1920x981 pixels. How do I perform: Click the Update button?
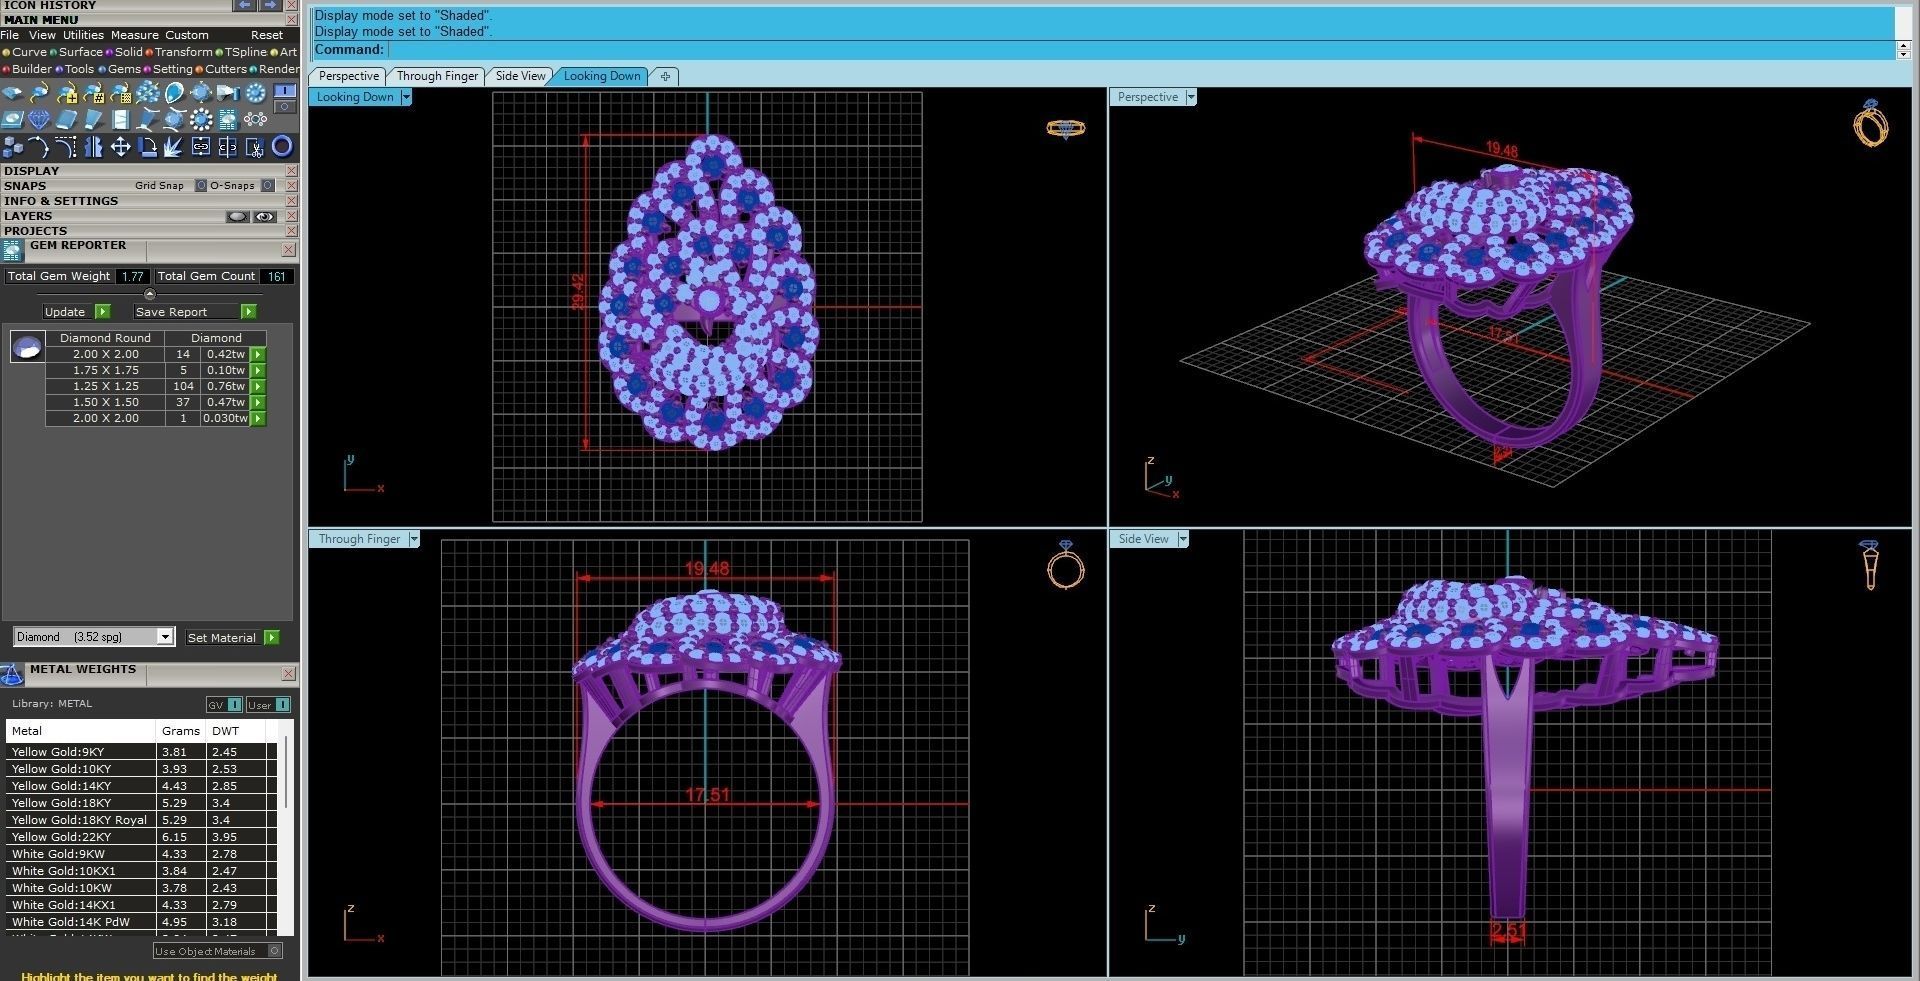(75, 312)
